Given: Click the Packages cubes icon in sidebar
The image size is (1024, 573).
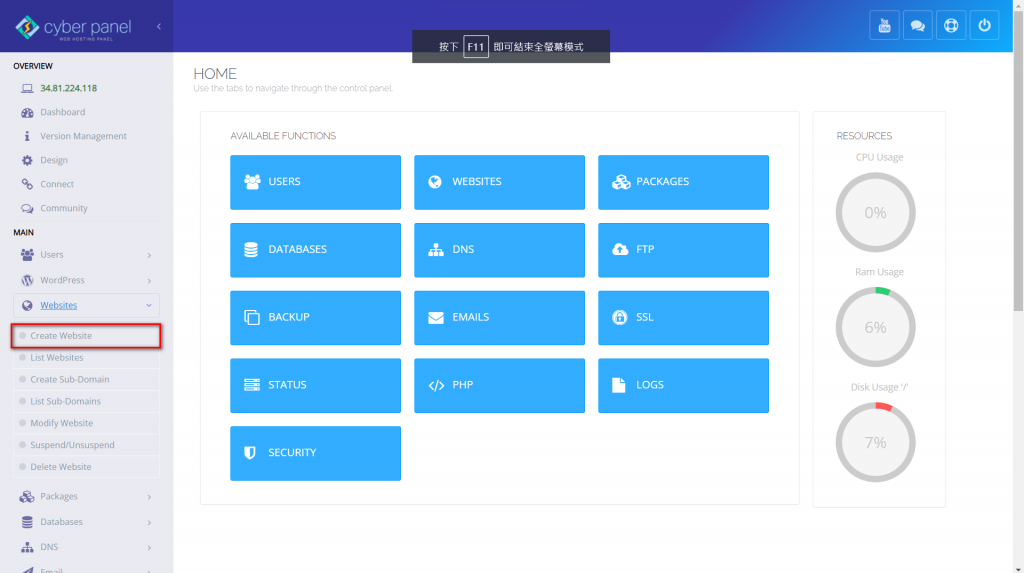Looking at the screenshot, I should [27, 497].
